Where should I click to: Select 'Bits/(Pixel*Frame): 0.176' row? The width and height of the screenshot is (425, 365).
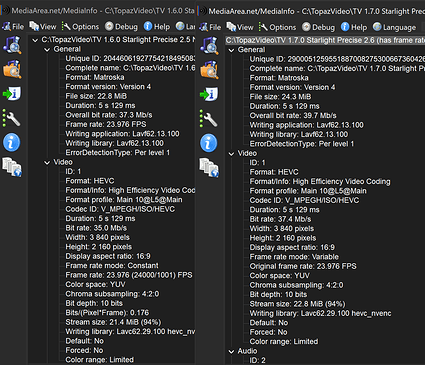pyautogui.click(x=107, y=313)
